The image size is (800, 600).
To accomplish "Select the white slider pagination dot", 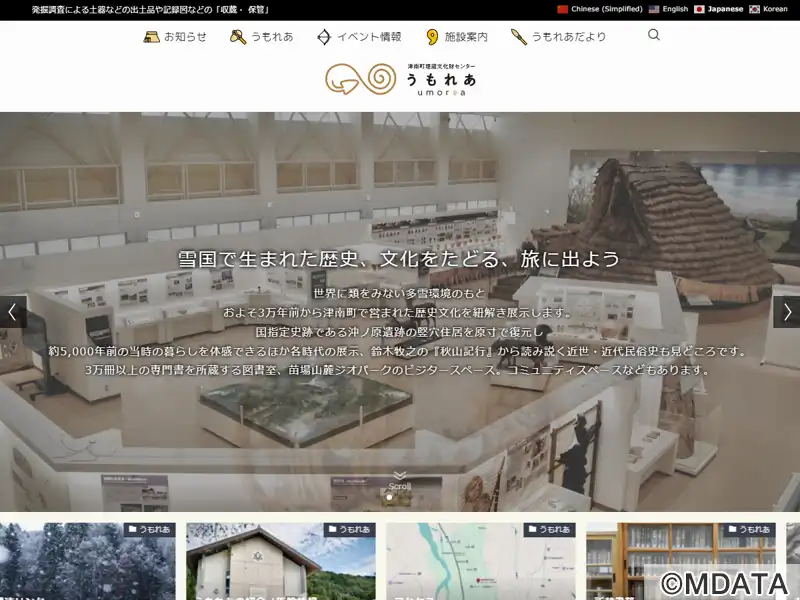I will (x=389, y=497).
